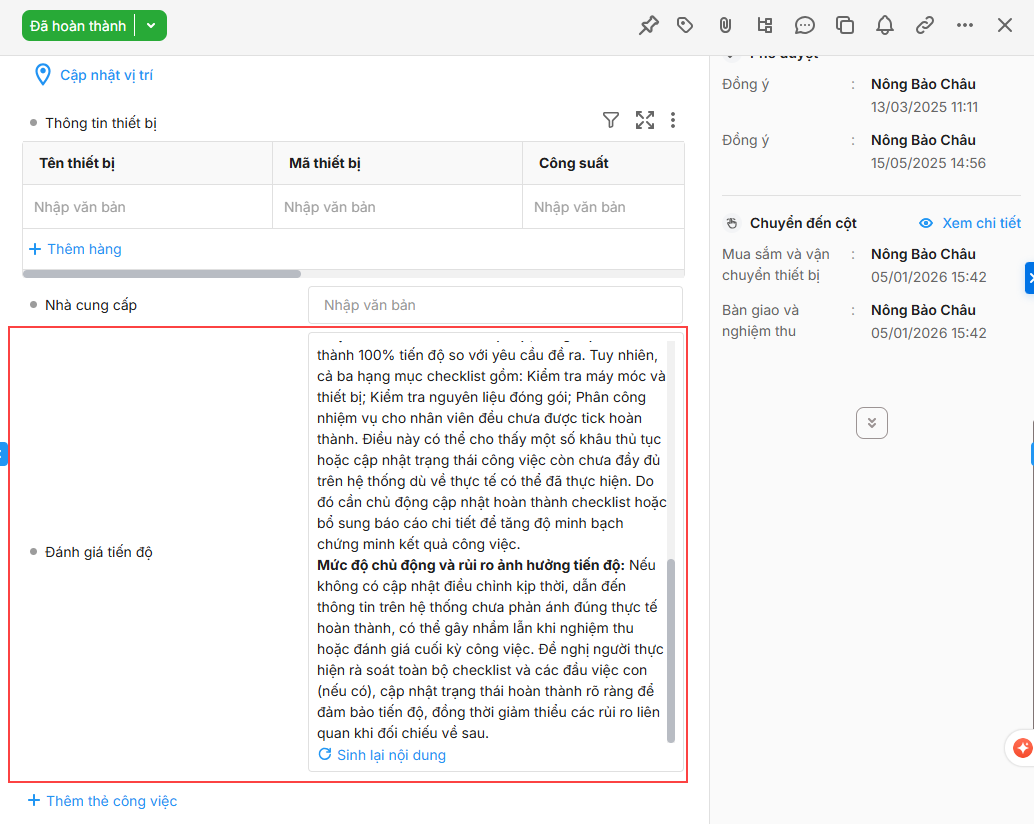Click the orange AI assistant floating button
Screen dimensions: 1034x824
[x=1023, y=748]
